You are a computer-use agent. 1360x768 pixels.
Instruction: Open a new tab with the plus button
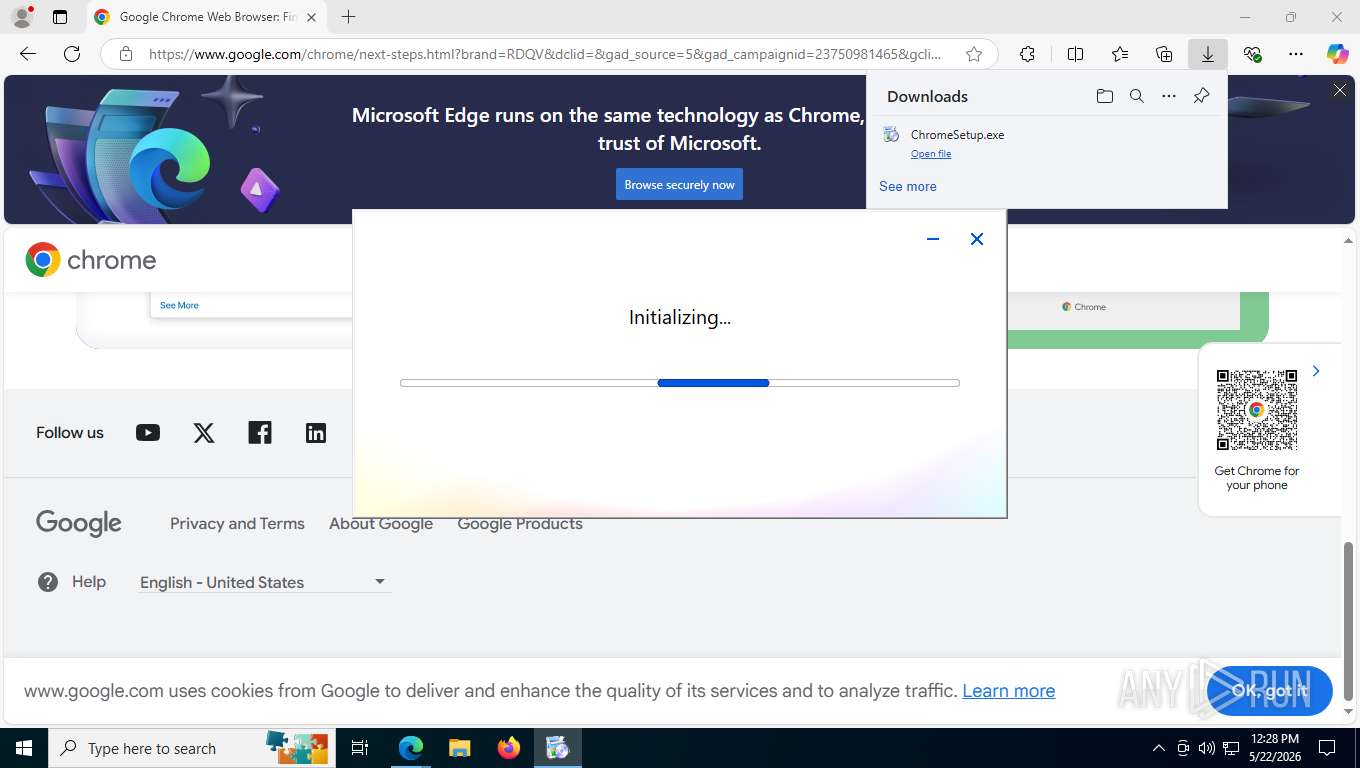coord(348,17)
